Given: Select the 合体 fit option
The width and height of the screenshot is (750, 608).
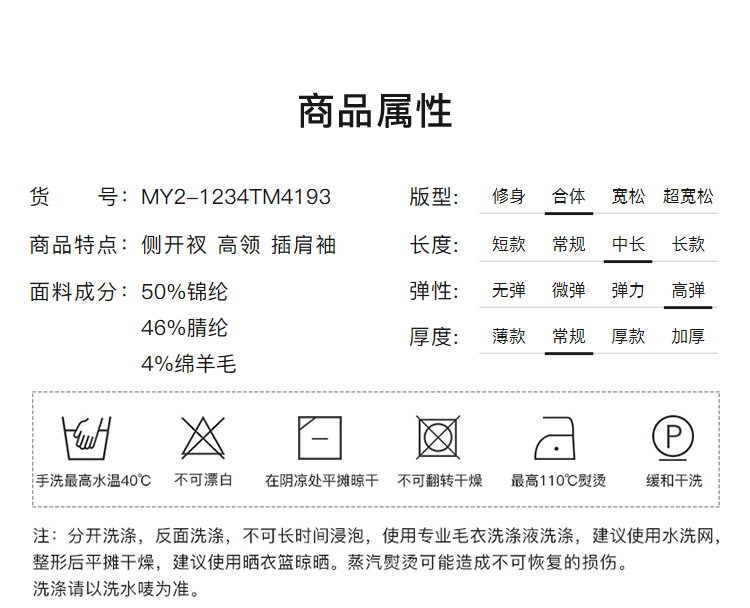Looking at the screenshot, I should point(568,197).
